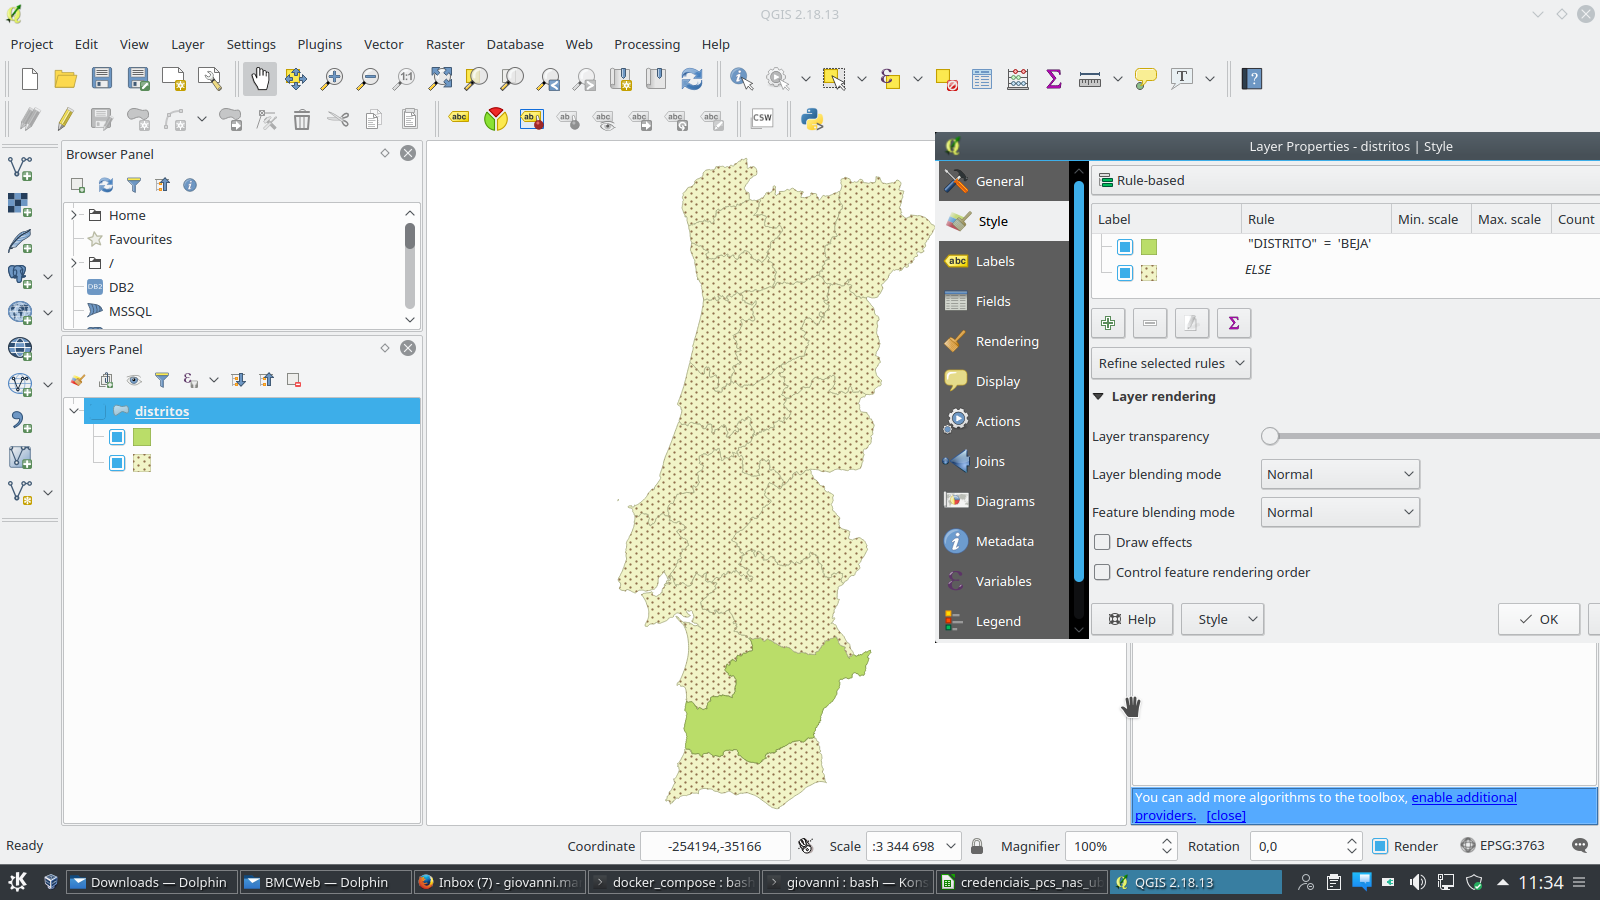The image size is (1600, 900).
Task: Open the Layer blending mode dropdown
Action: 1339,475
